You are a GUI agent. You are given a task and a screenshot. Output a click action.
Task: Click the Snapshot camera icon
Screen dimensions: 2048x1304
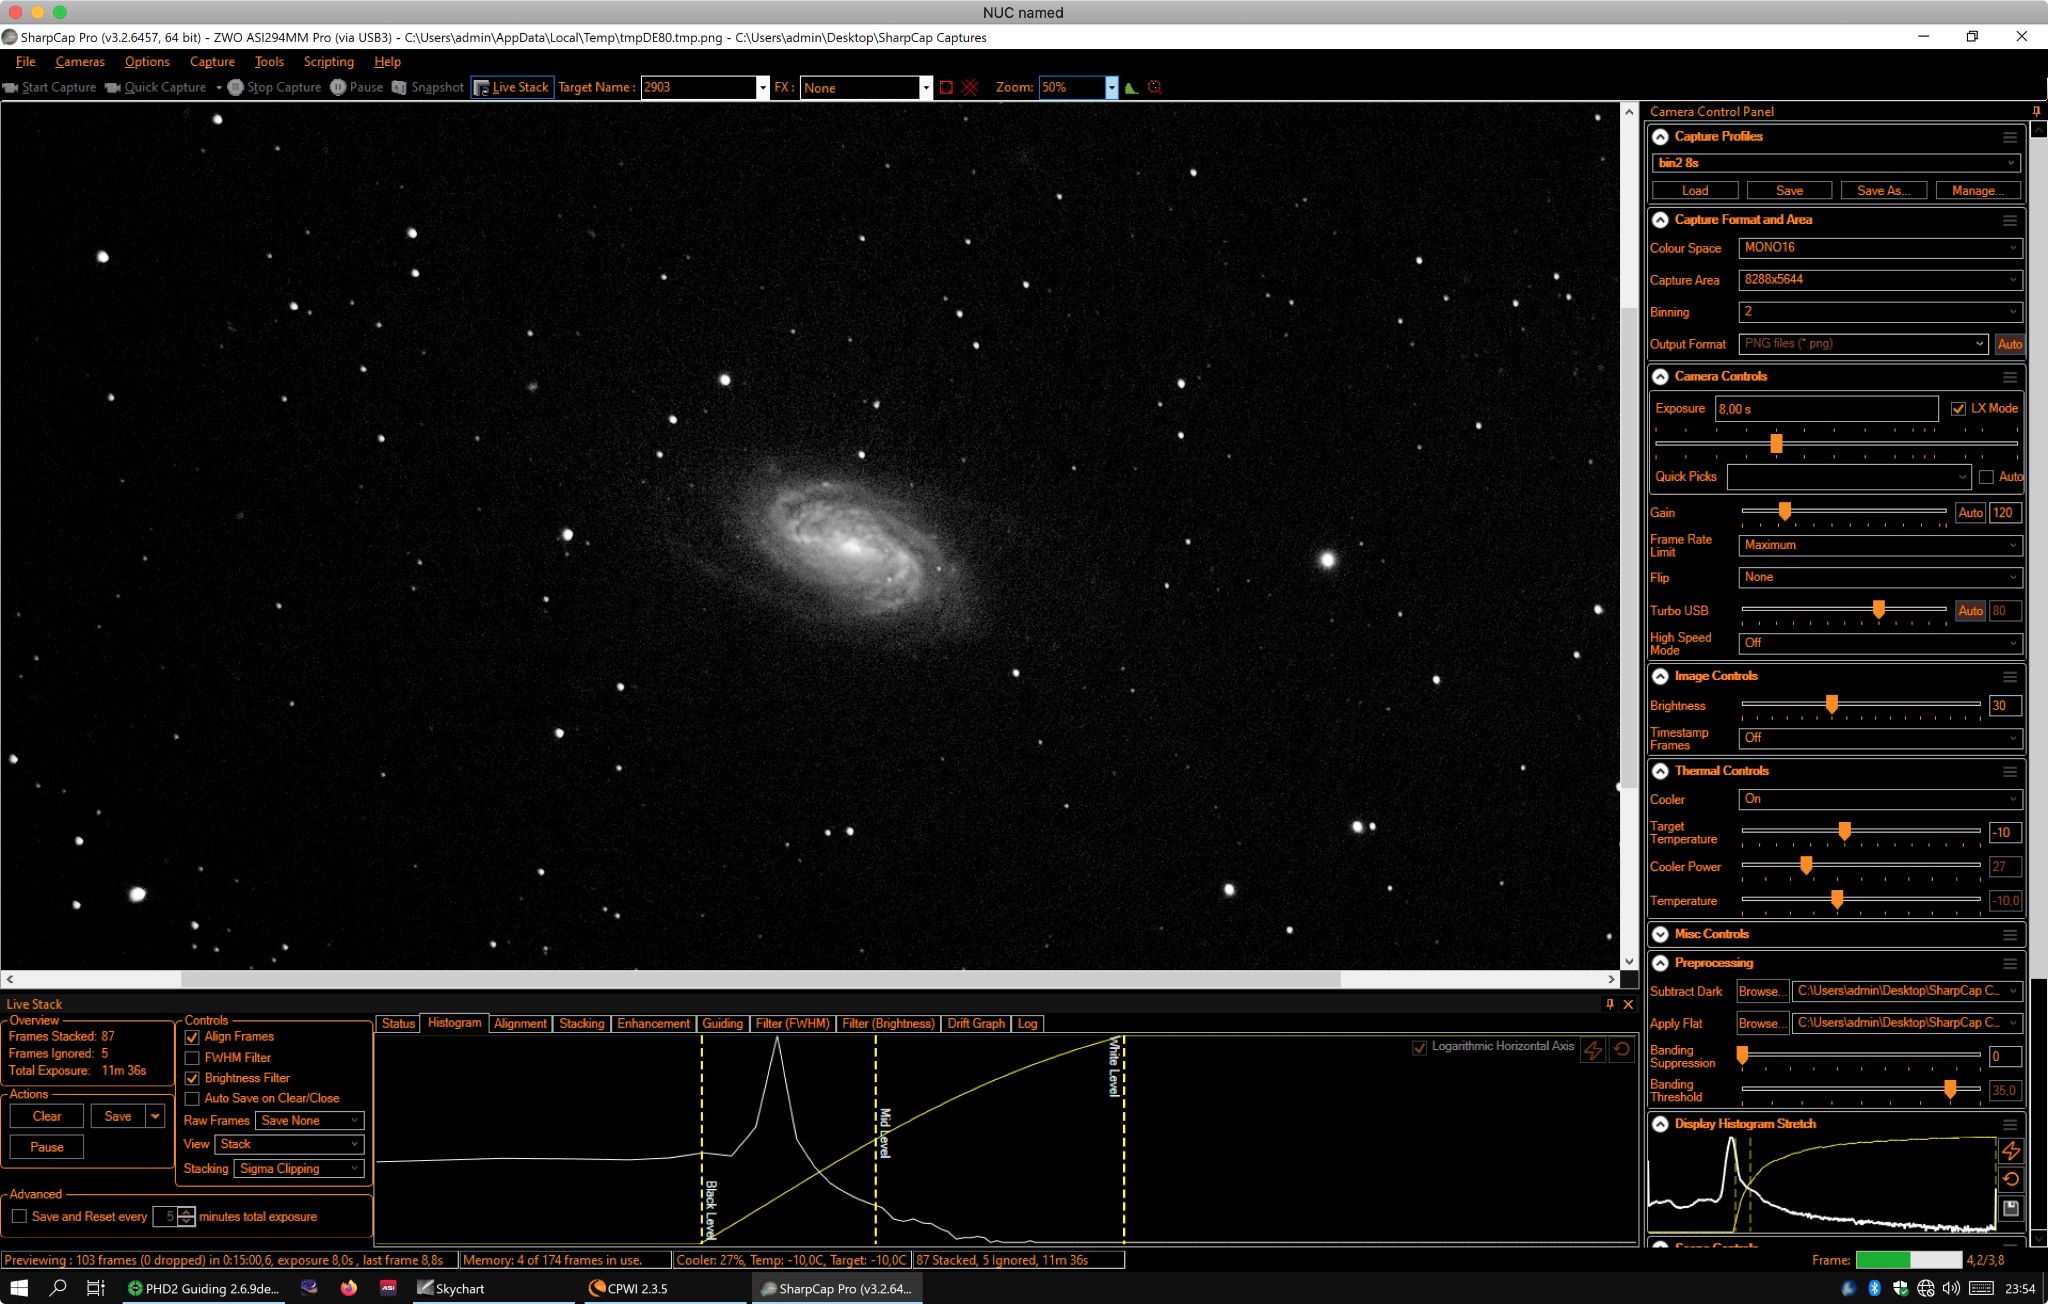(x=399, y=87)
